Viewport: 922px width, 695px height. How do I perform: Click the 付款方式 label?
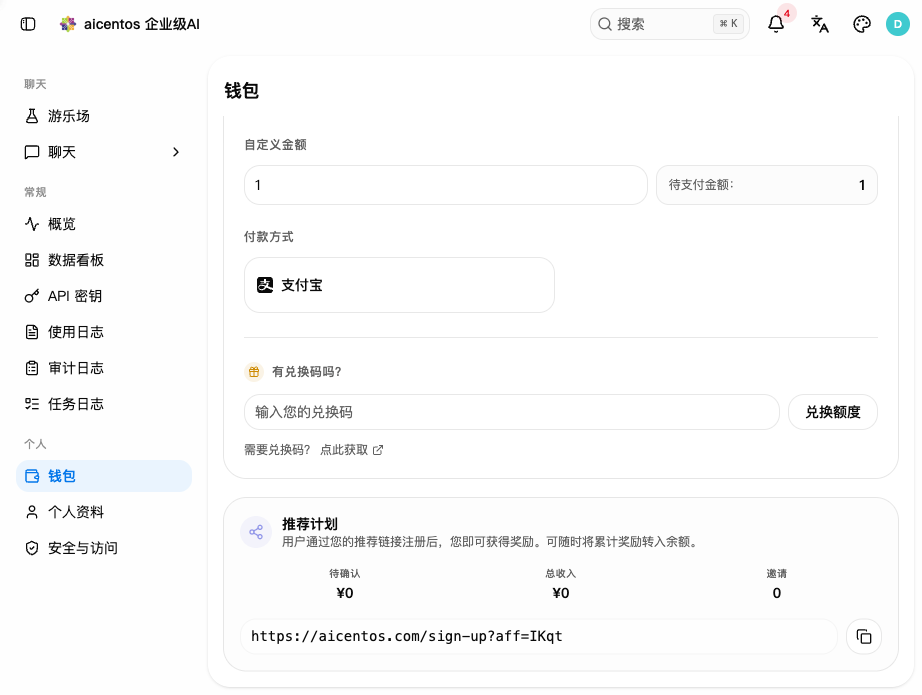269,237
